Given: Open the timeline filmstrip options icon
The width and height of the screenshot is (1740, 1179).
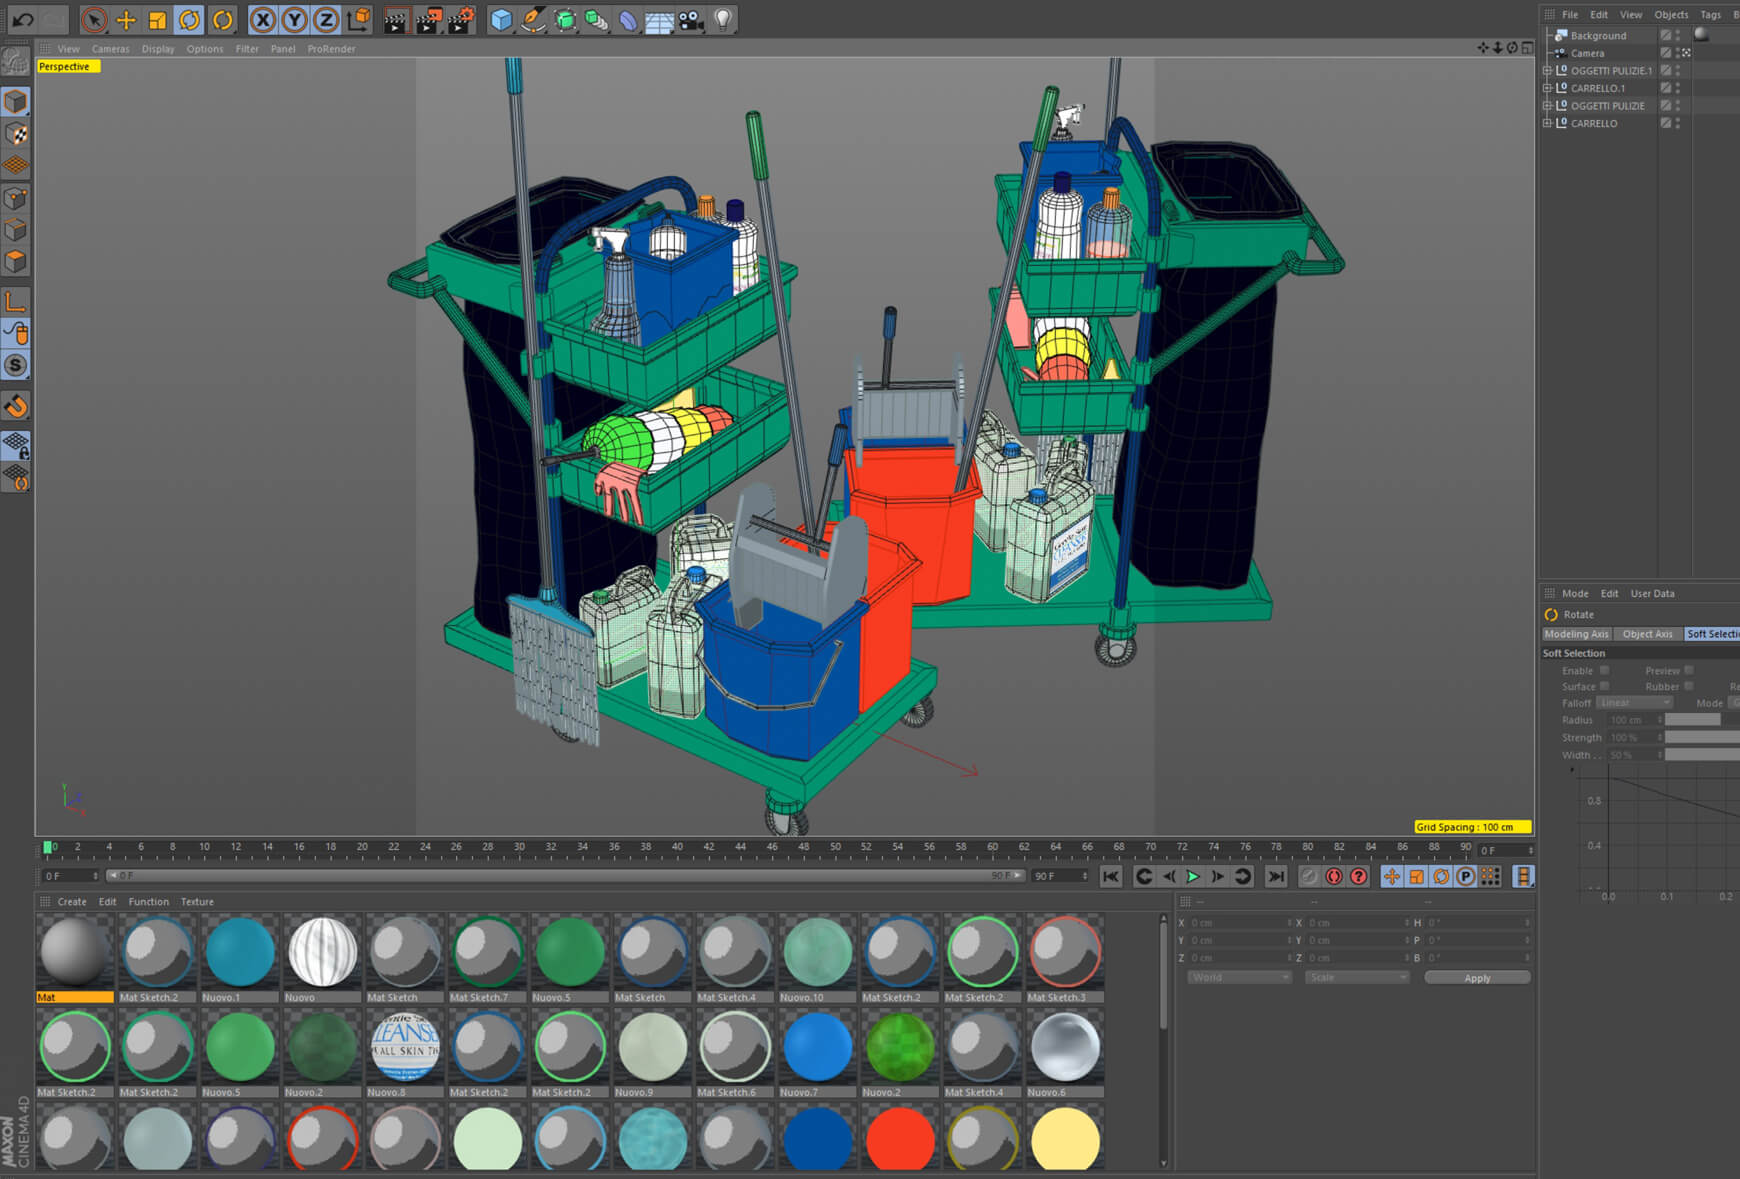Looking at the screenshot, I should (1523, 876).
